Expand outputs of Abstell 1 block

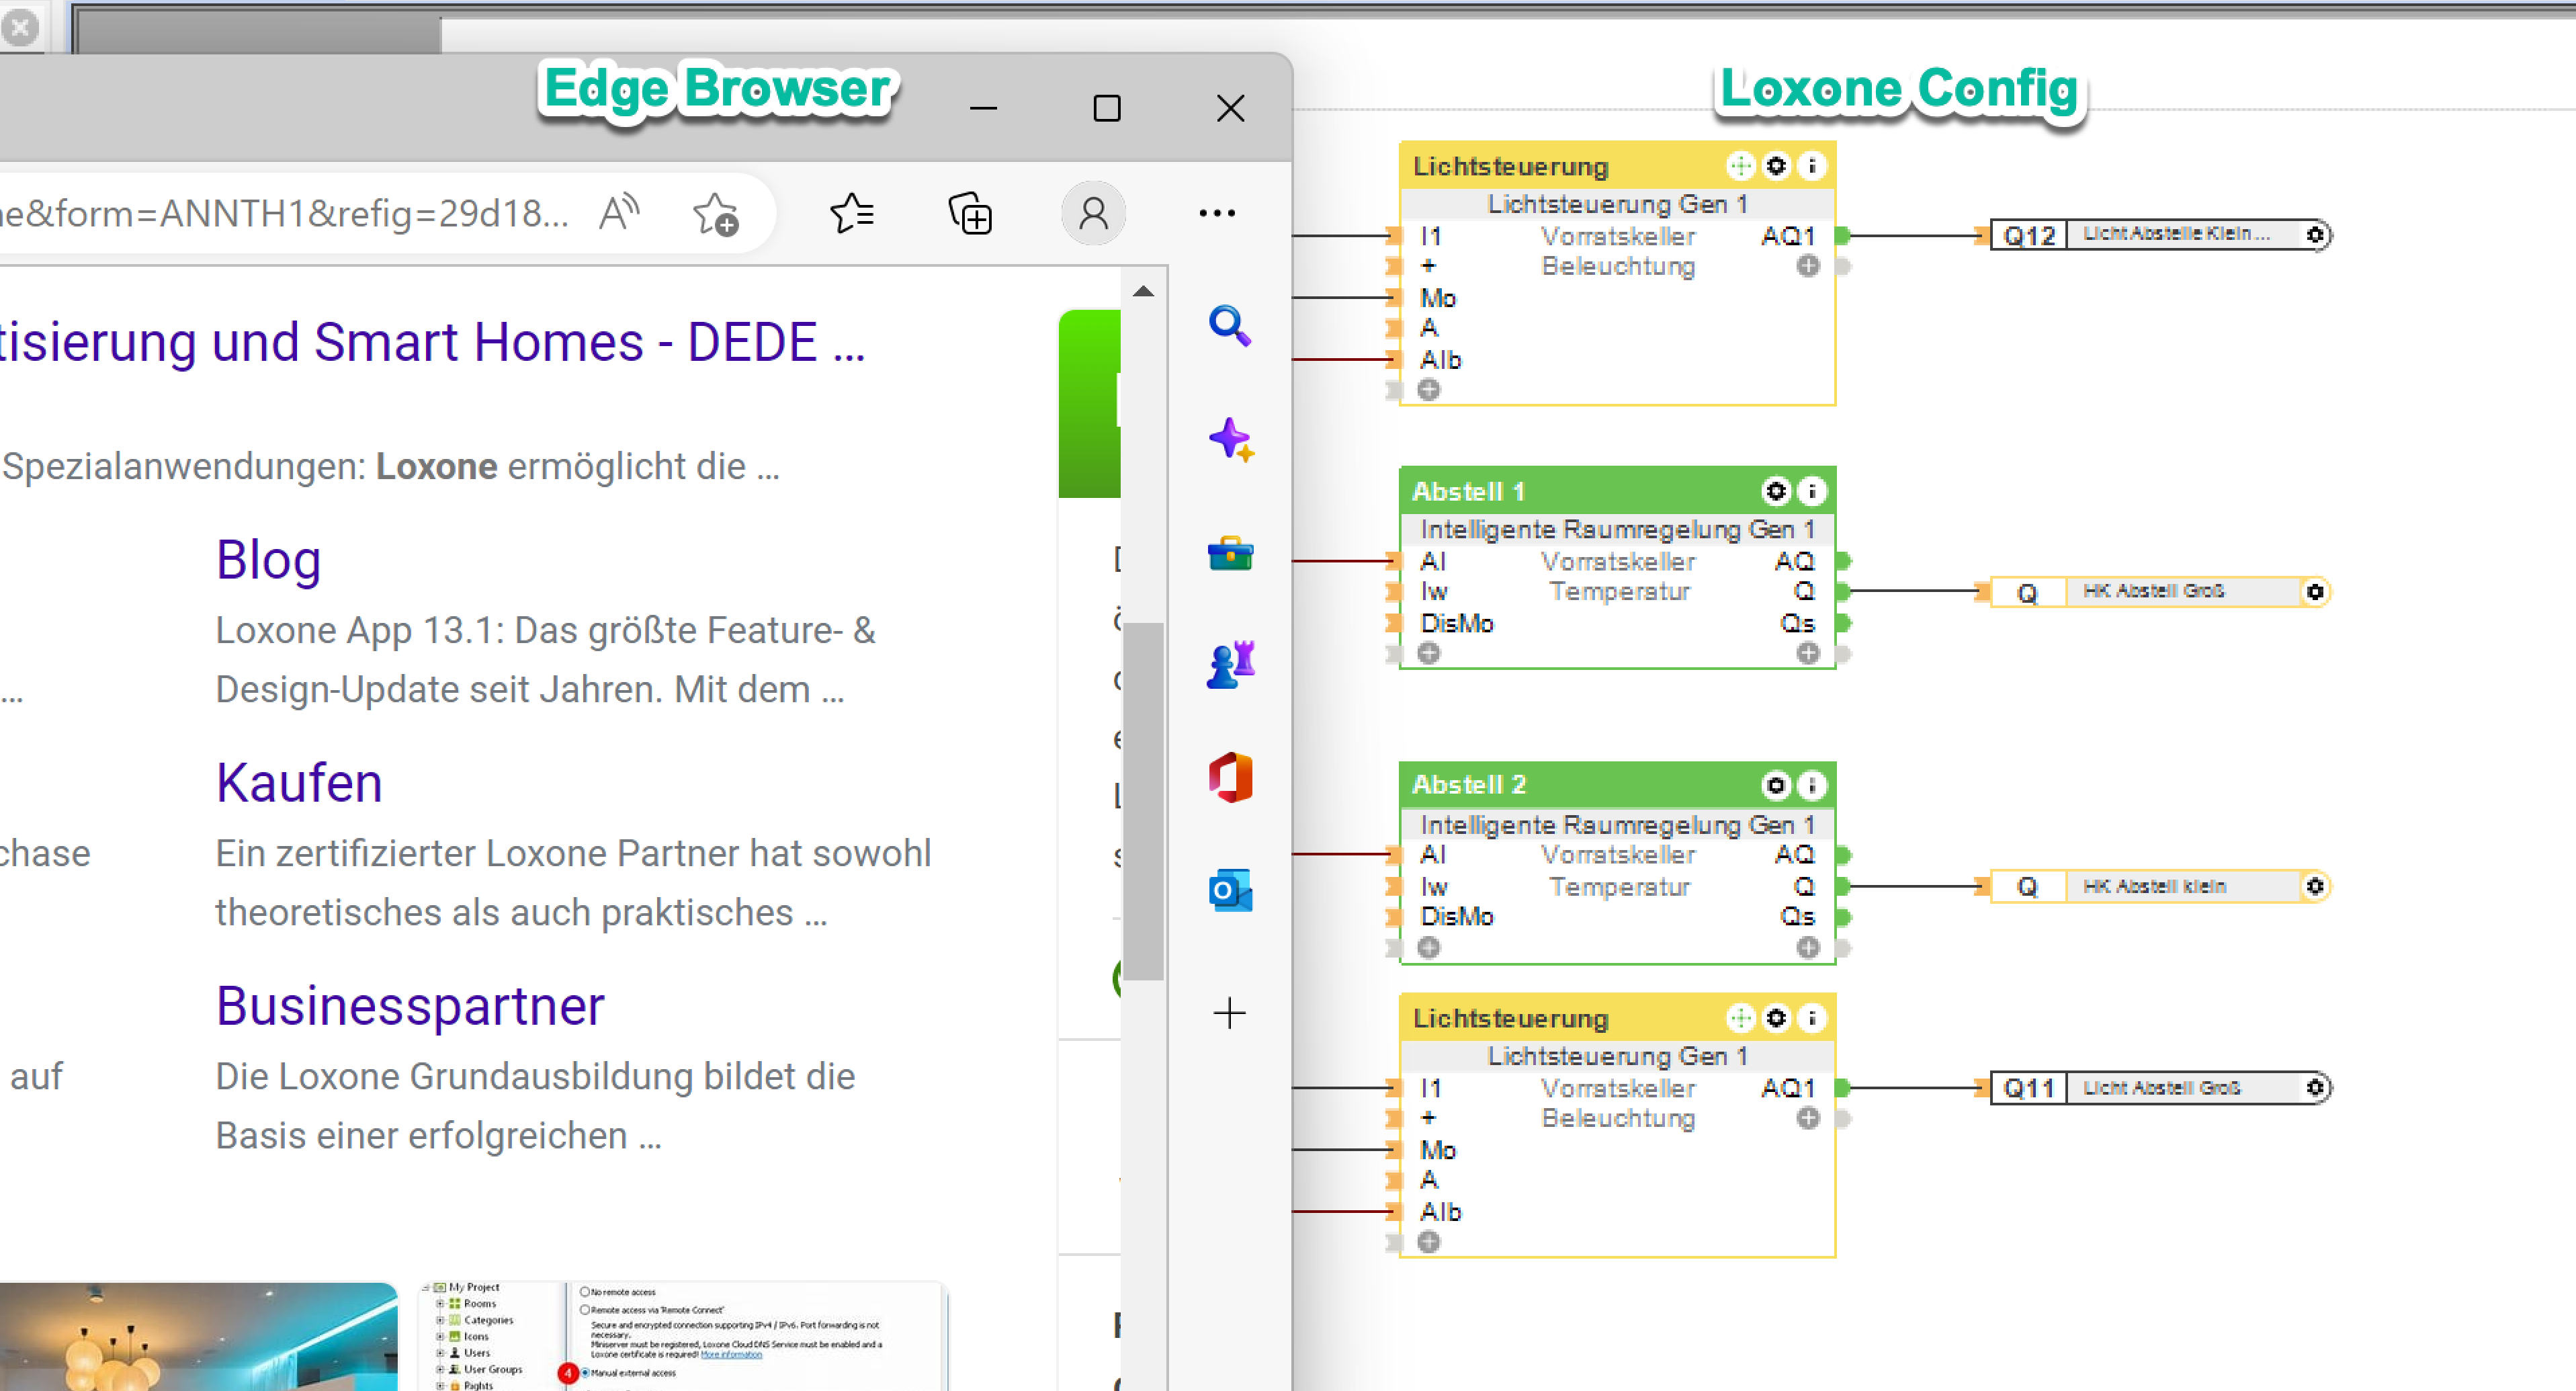[1808, 654]
